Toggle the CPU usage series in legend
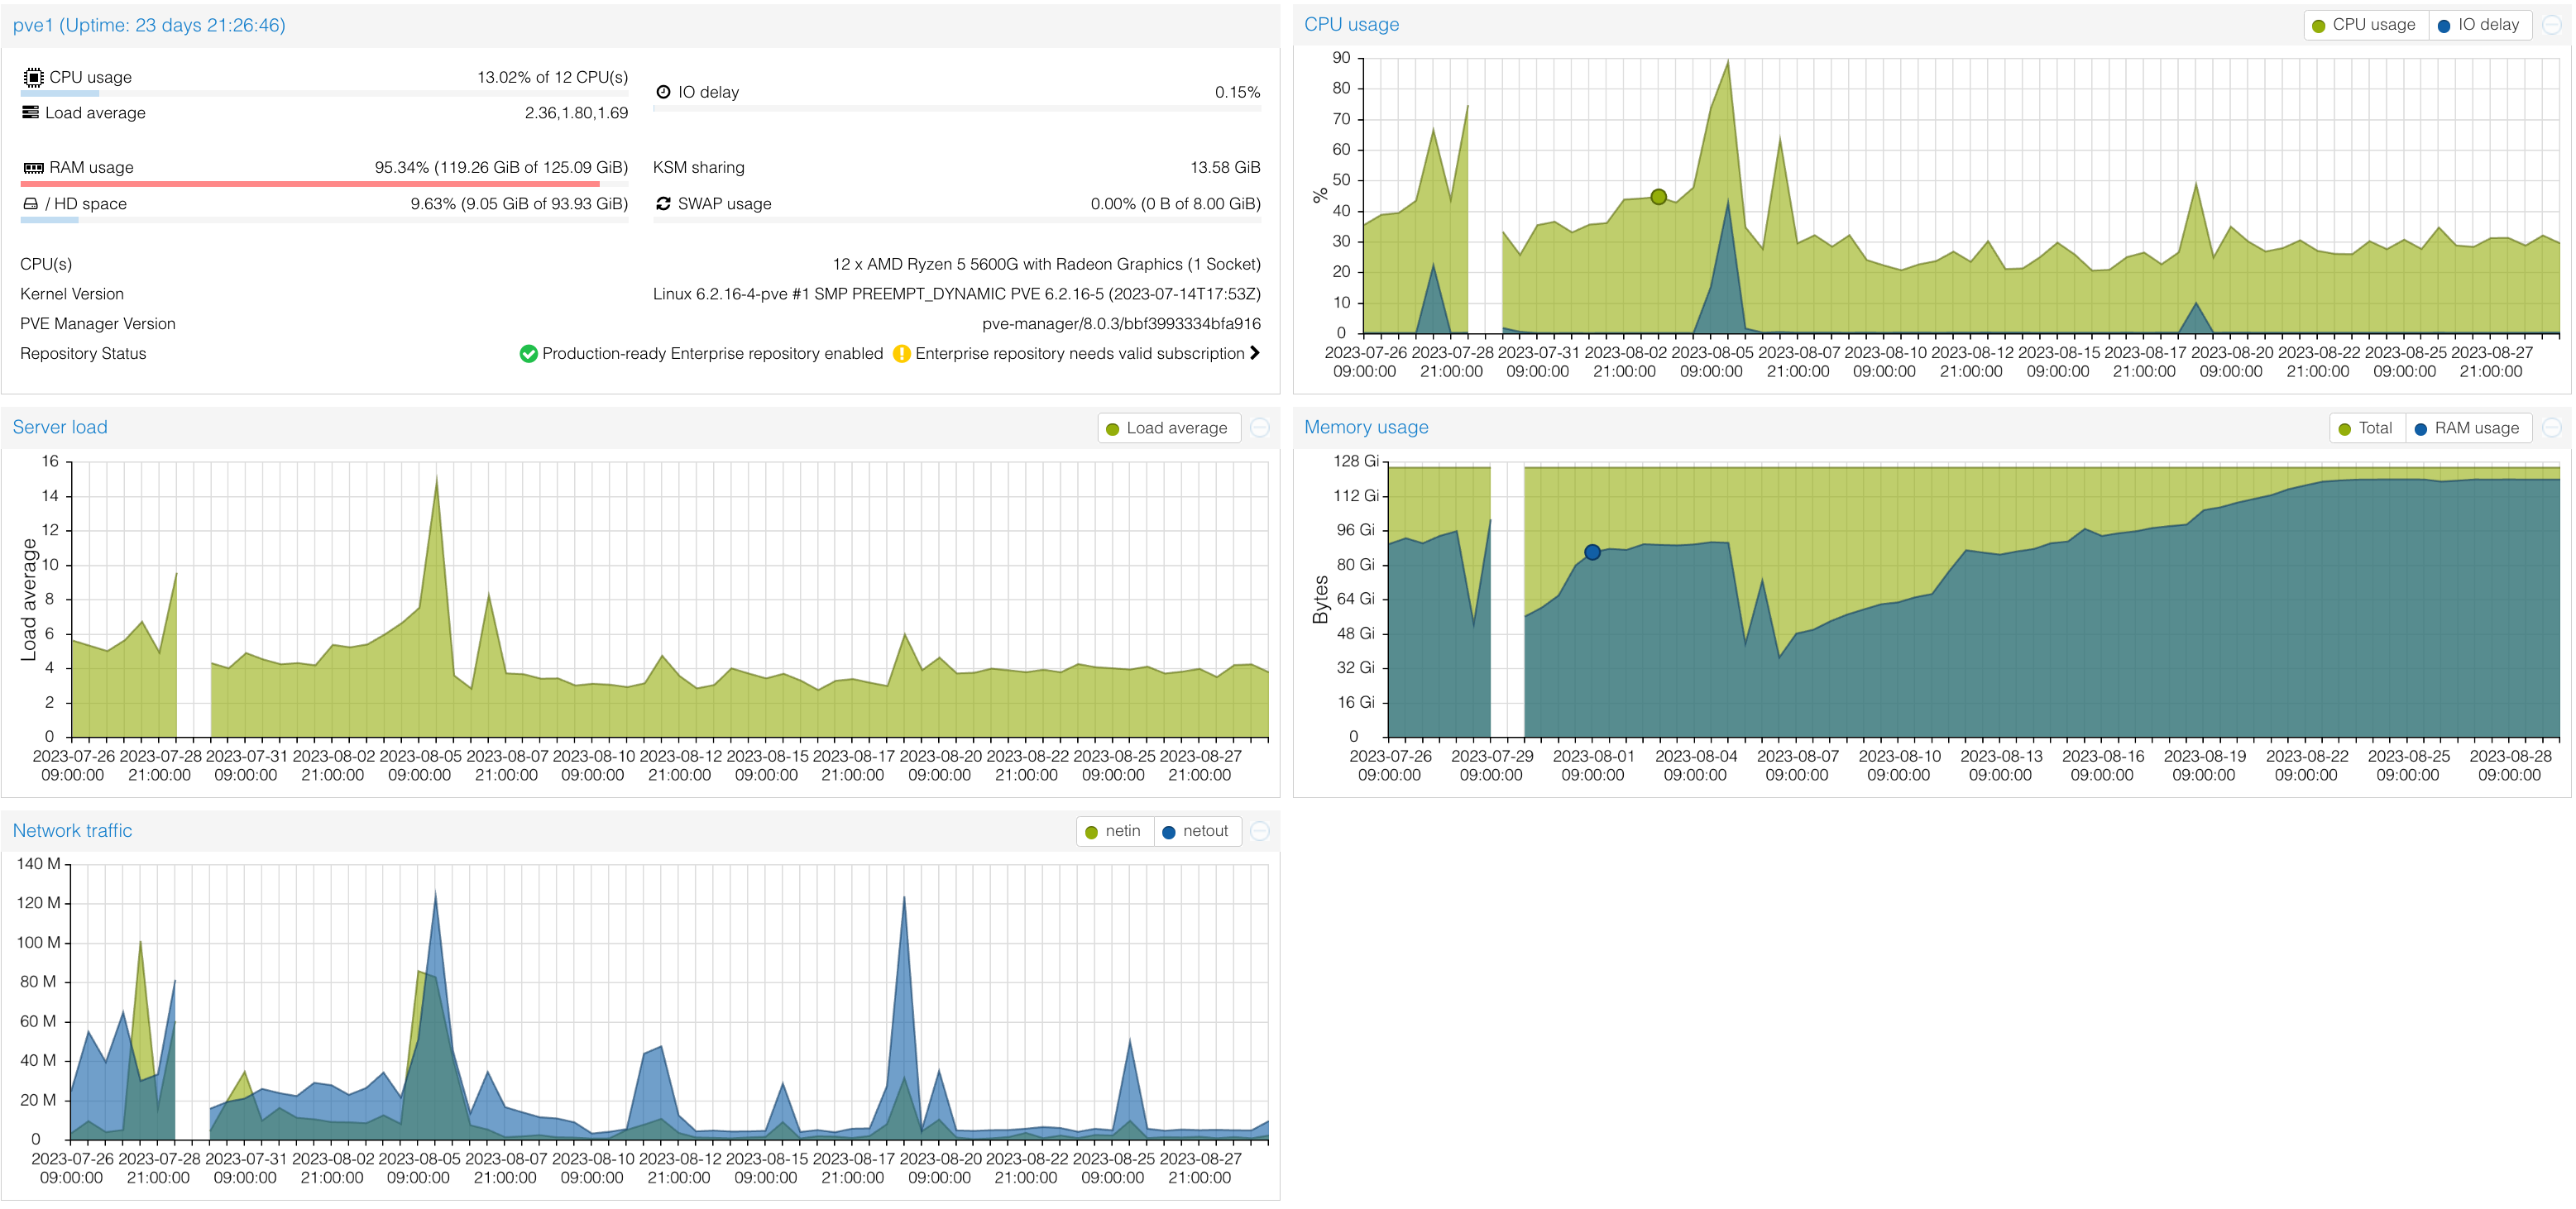This screenshot has width=2576, height=1209. tap(2366, 25)
